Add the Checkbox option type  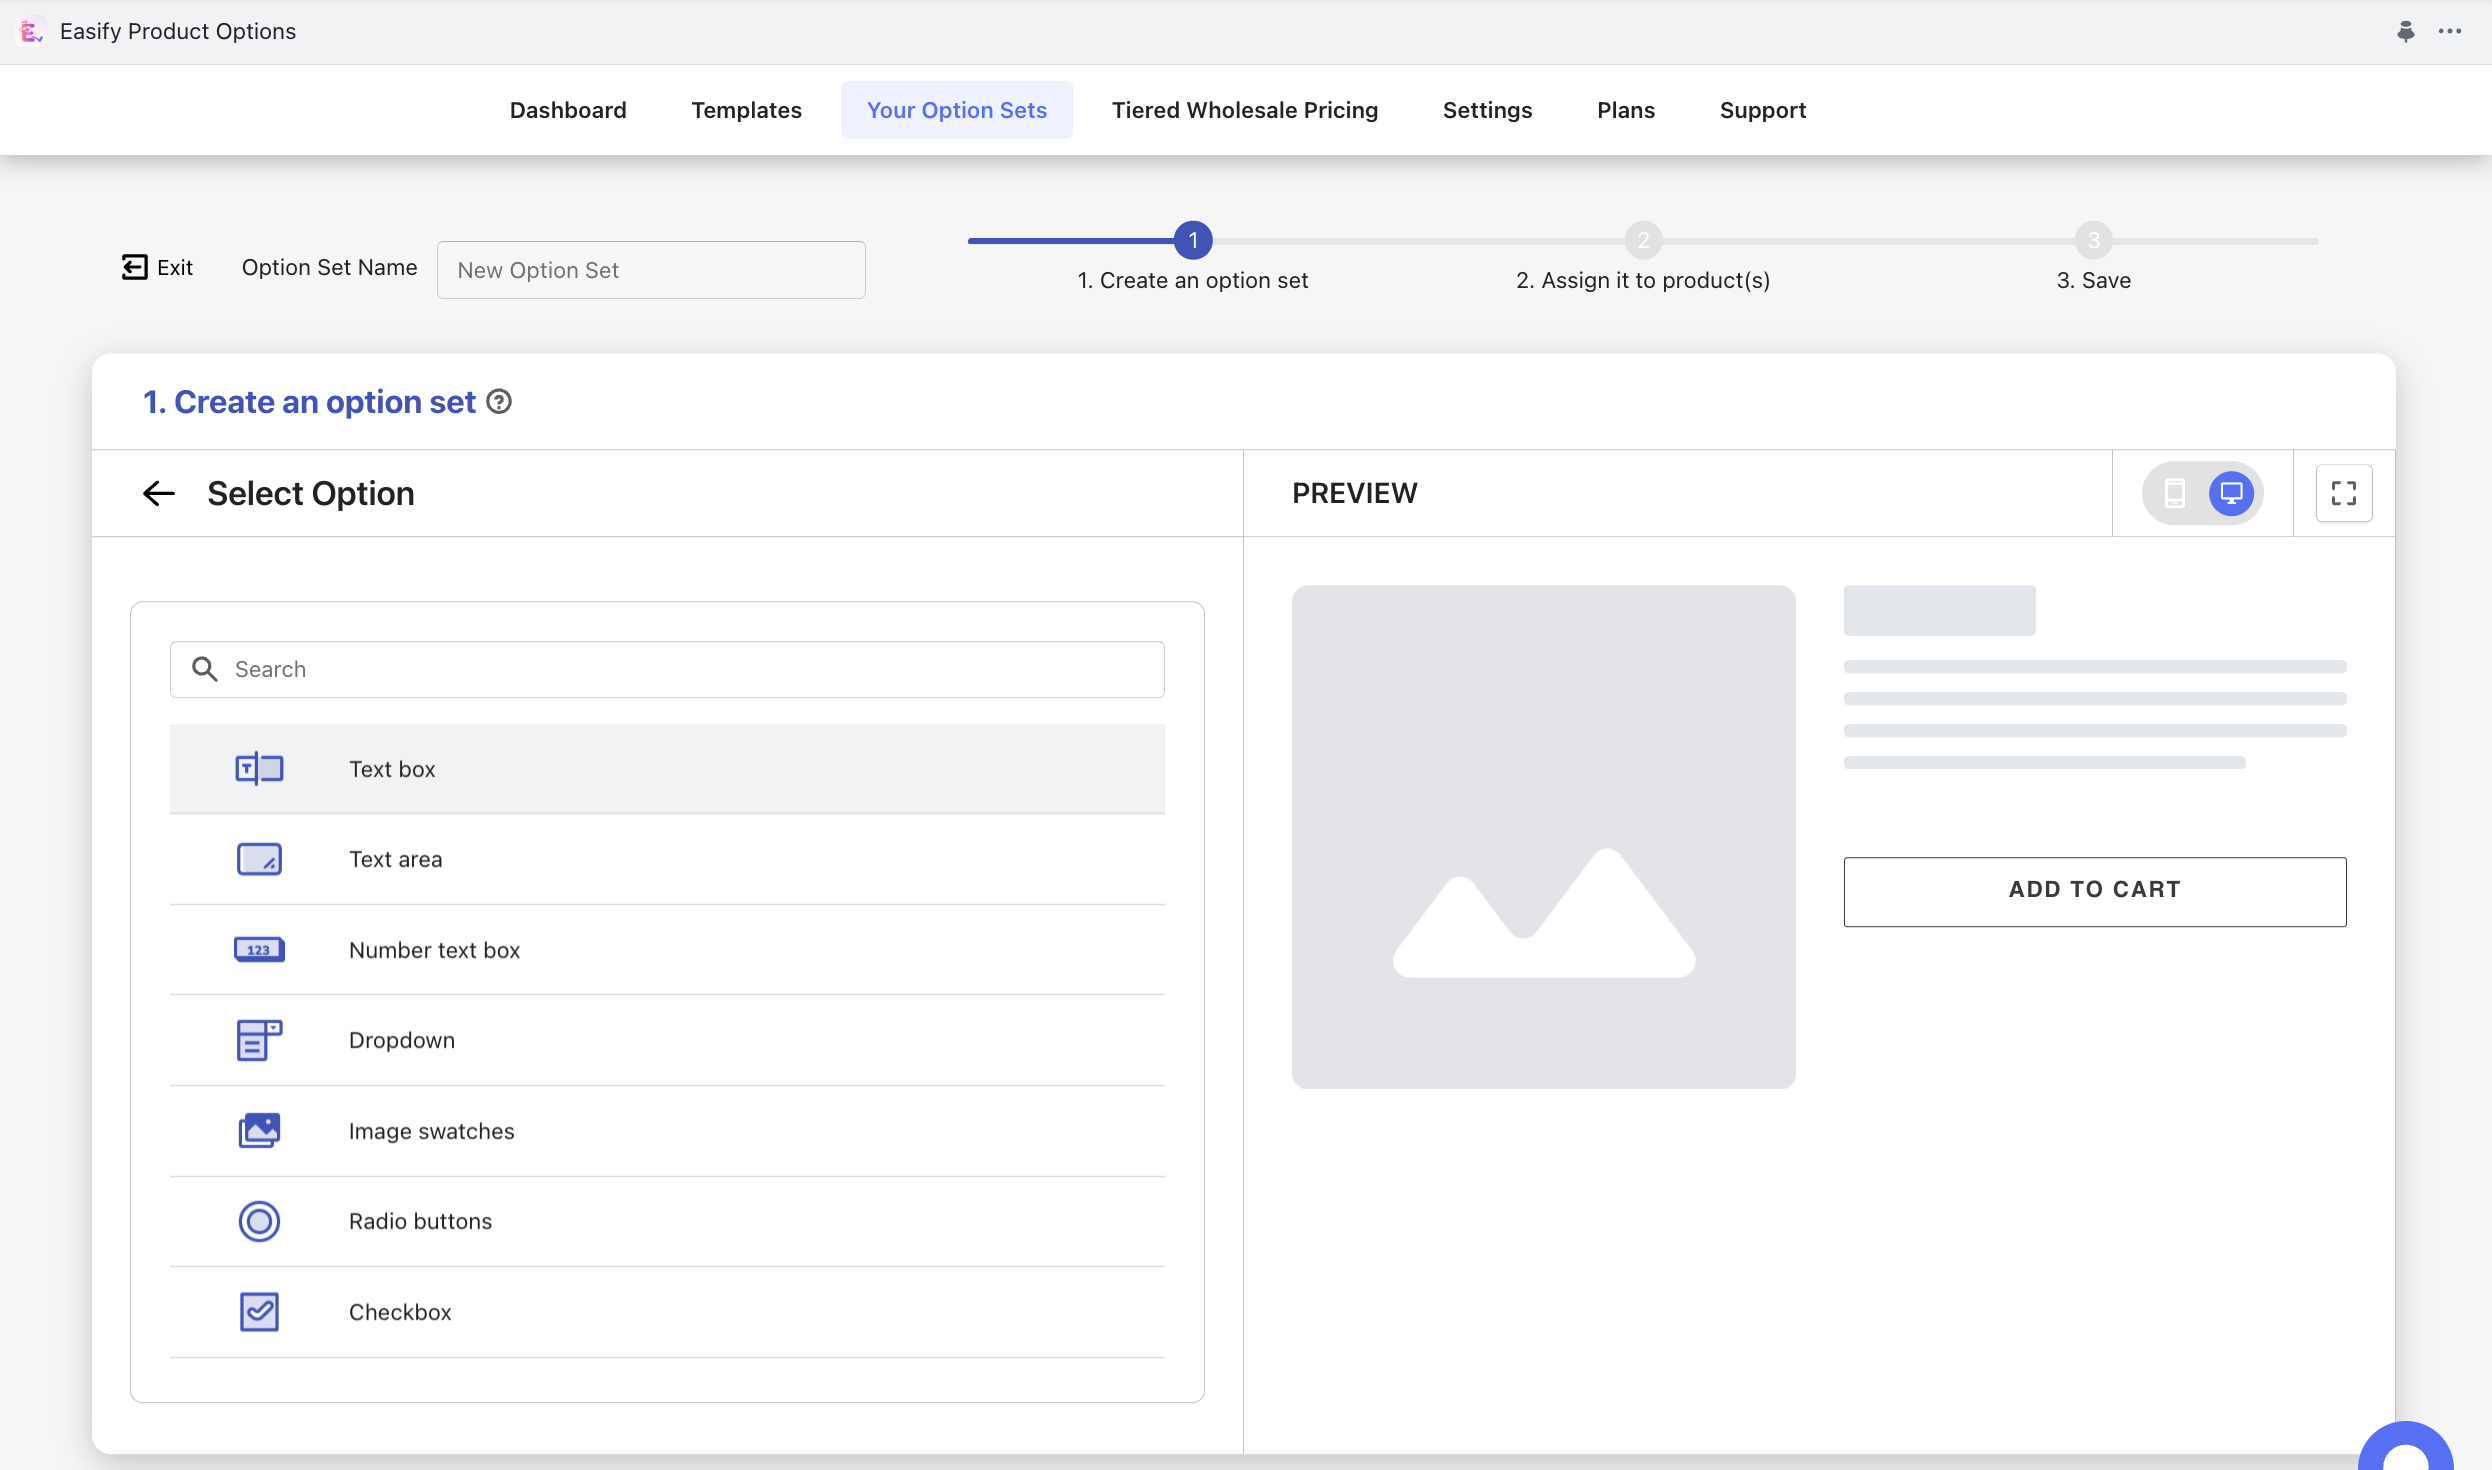click(400, 1312)
